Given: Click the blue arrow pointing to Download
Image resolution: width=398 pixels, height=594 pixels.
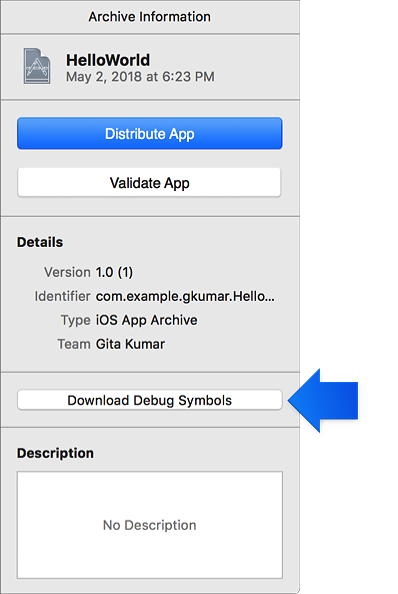Looking at the screenshot, I should [323, 400].
